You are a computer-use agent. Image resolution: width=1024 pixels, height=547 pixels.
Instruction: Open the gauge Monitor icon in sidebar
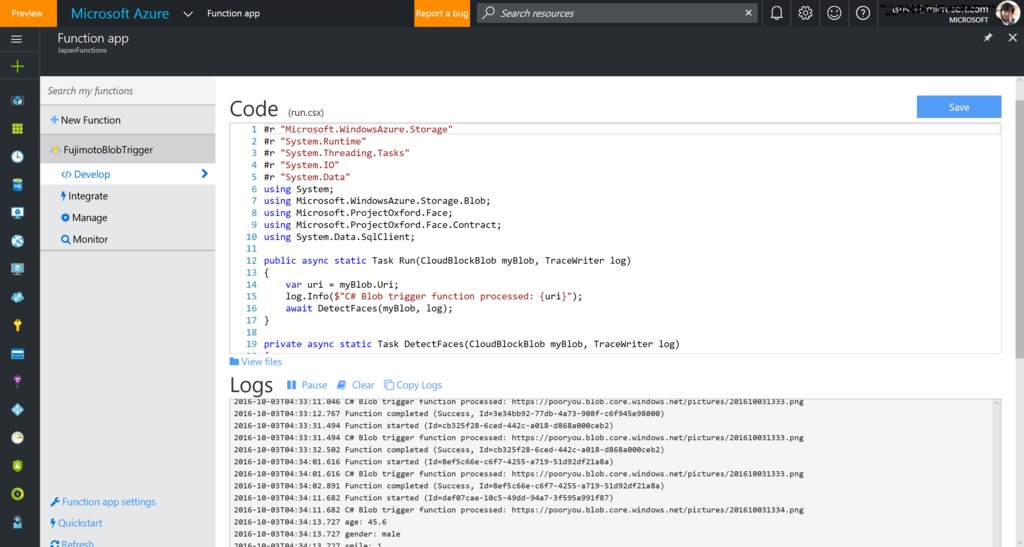pyautogui.click(x=18, y=437)
